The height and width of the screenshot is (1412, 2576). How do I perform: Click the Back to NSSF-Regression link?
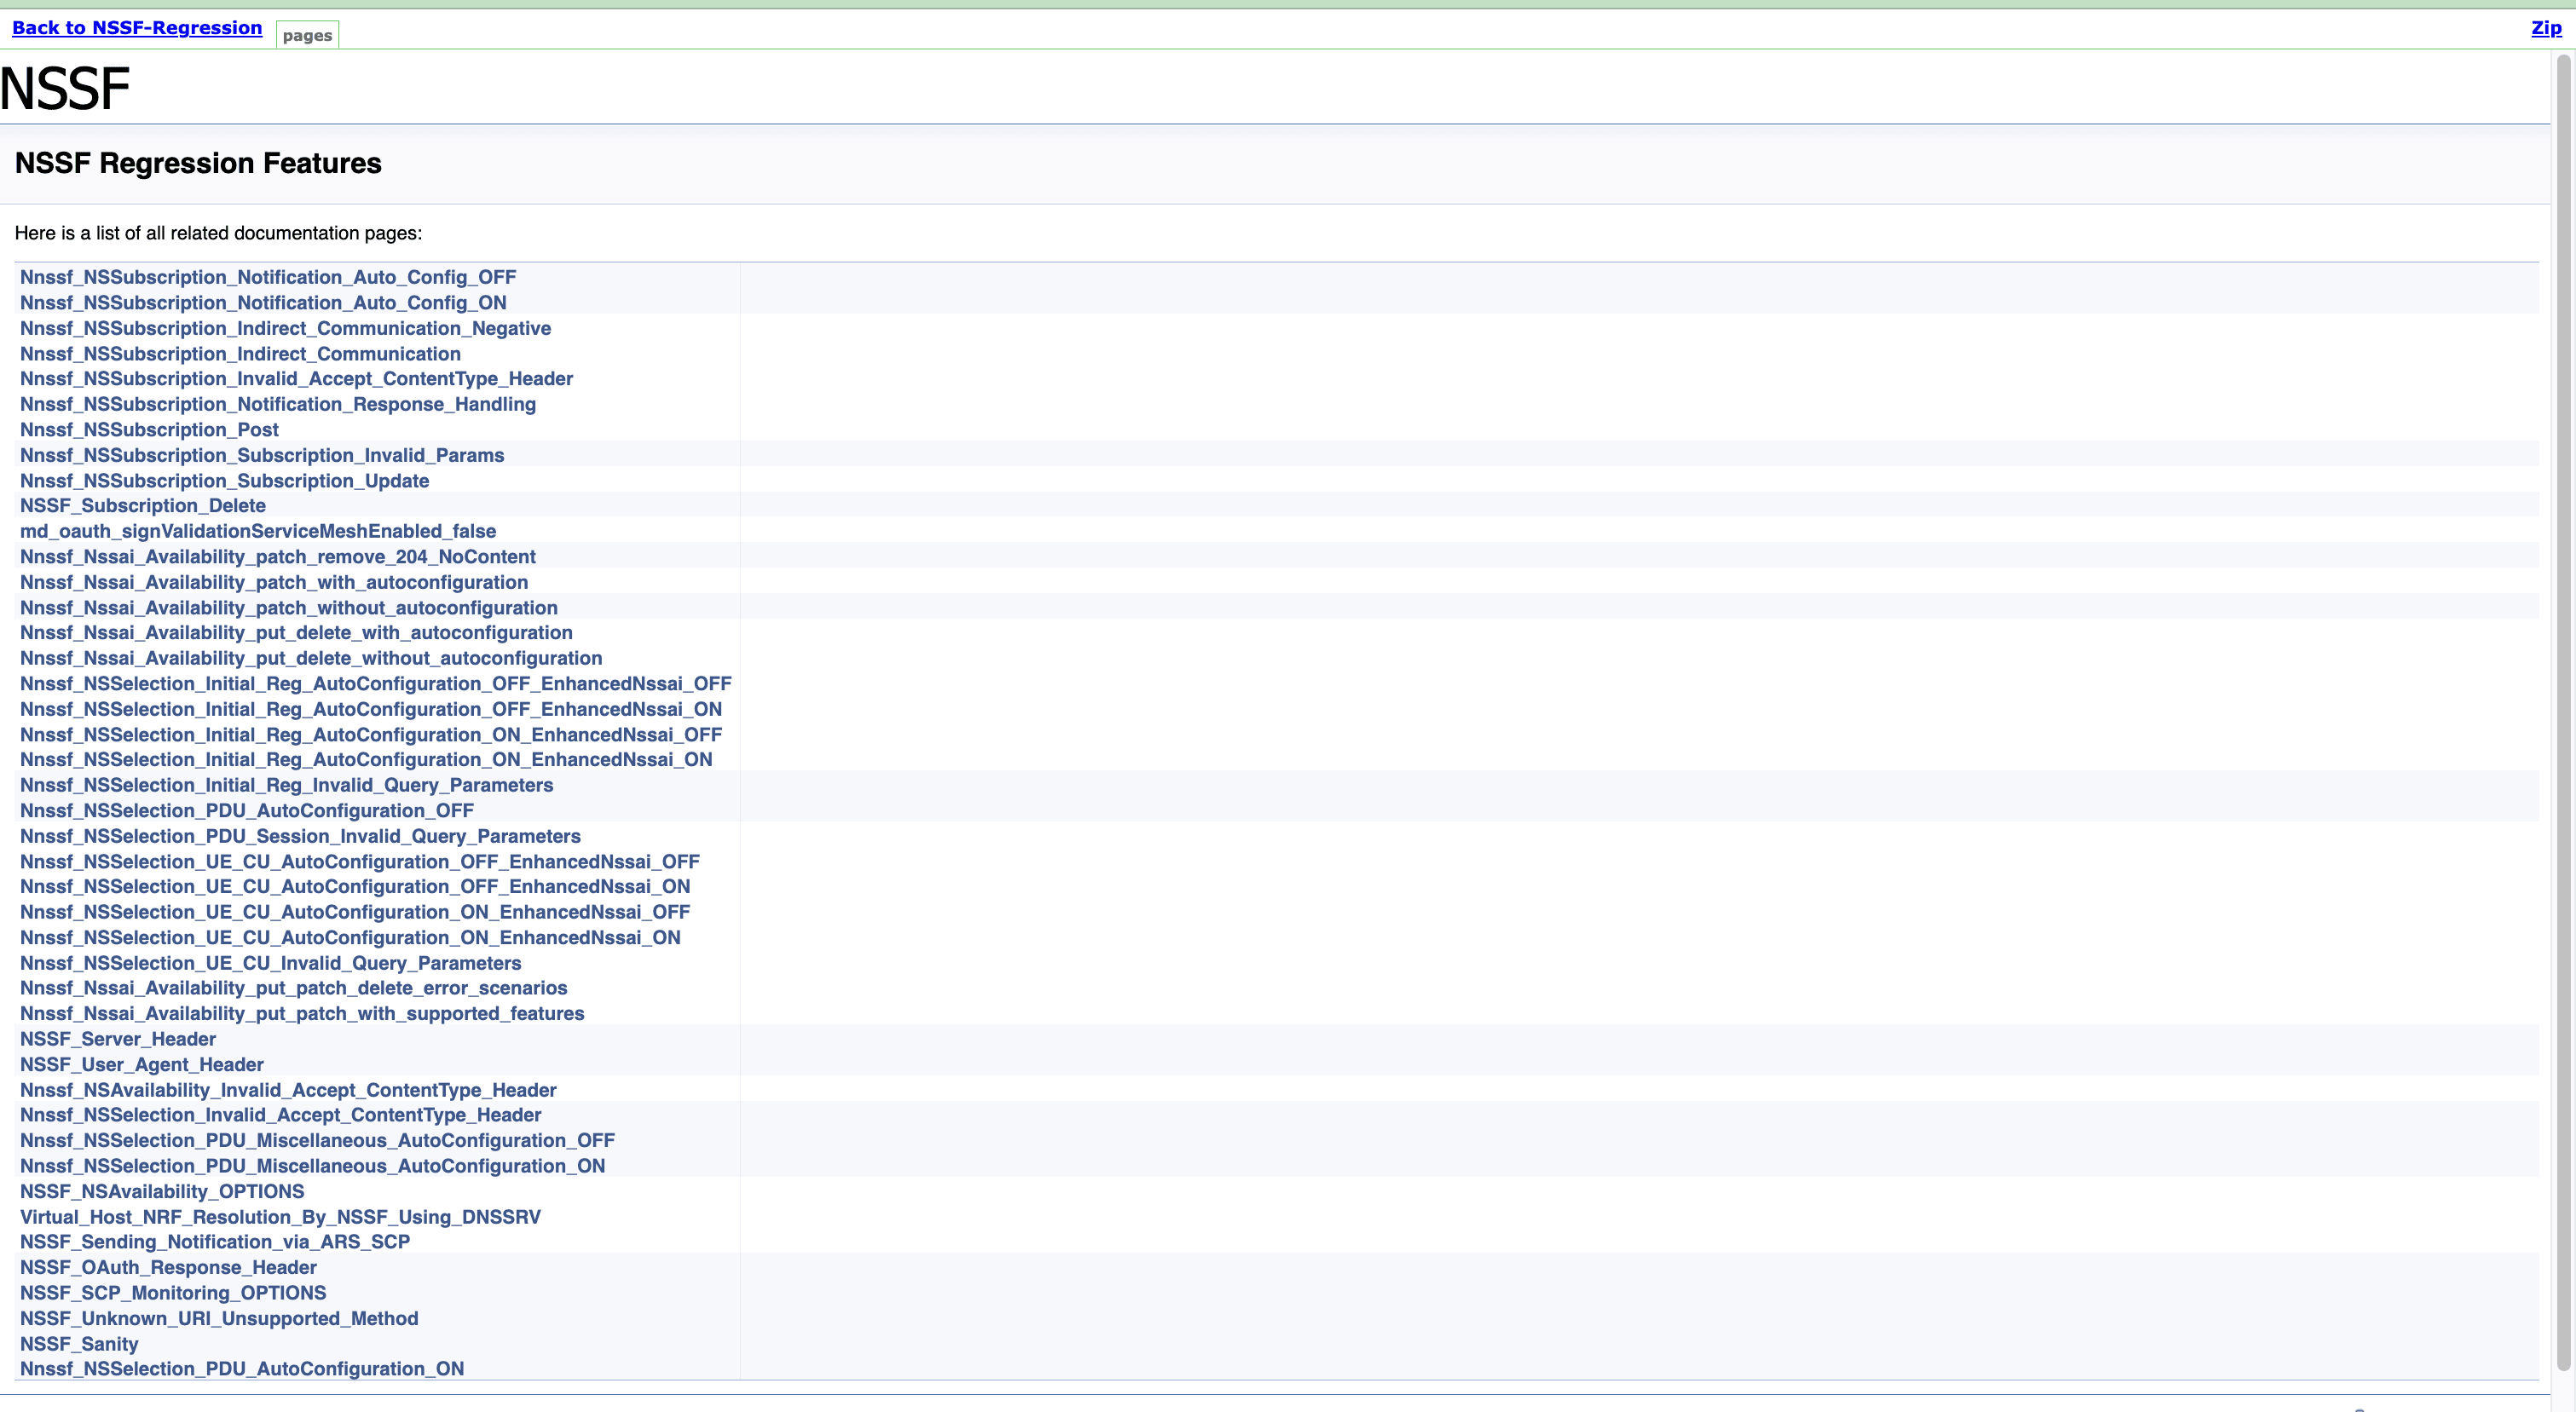tap(137, 28)
